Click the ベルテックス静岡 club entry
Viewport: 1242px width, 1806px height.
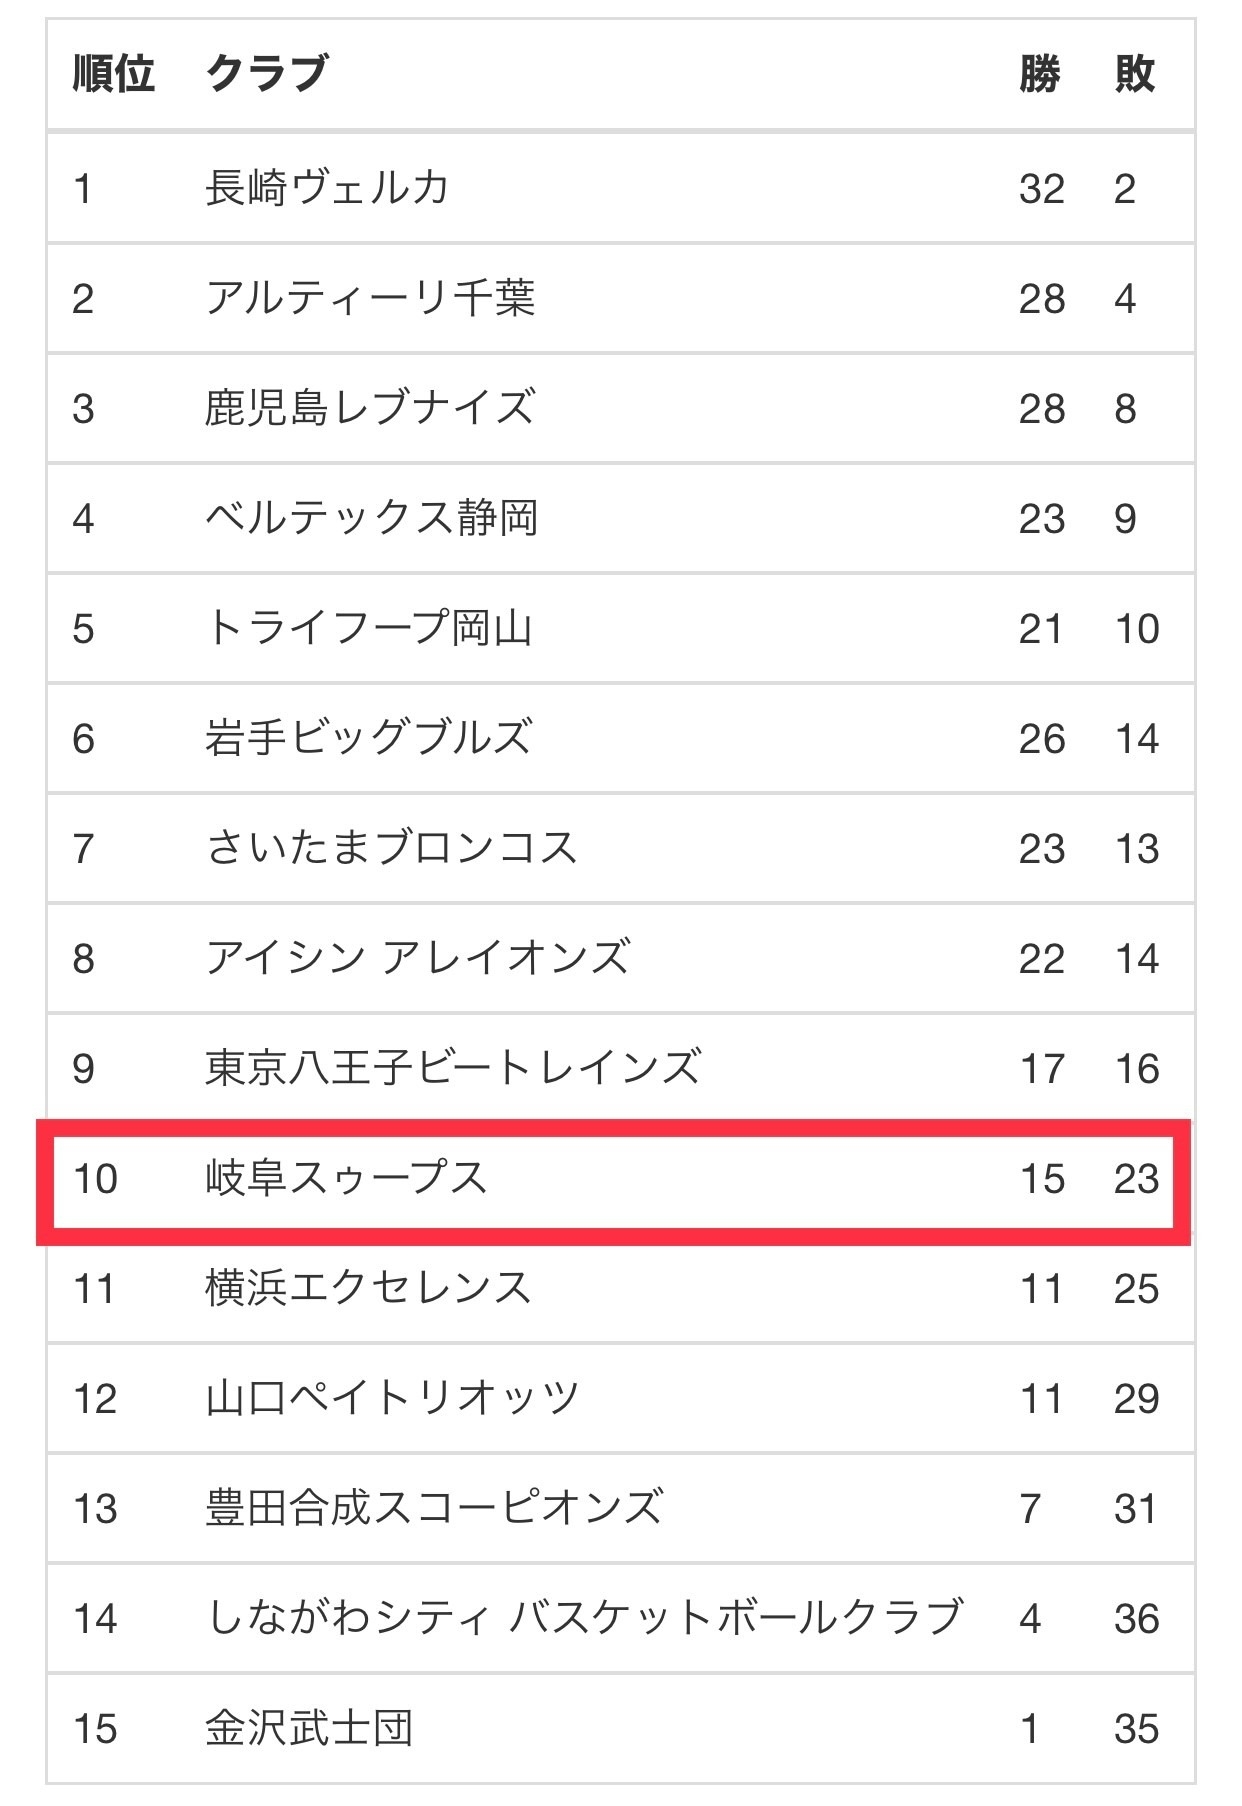coord(371,518)
